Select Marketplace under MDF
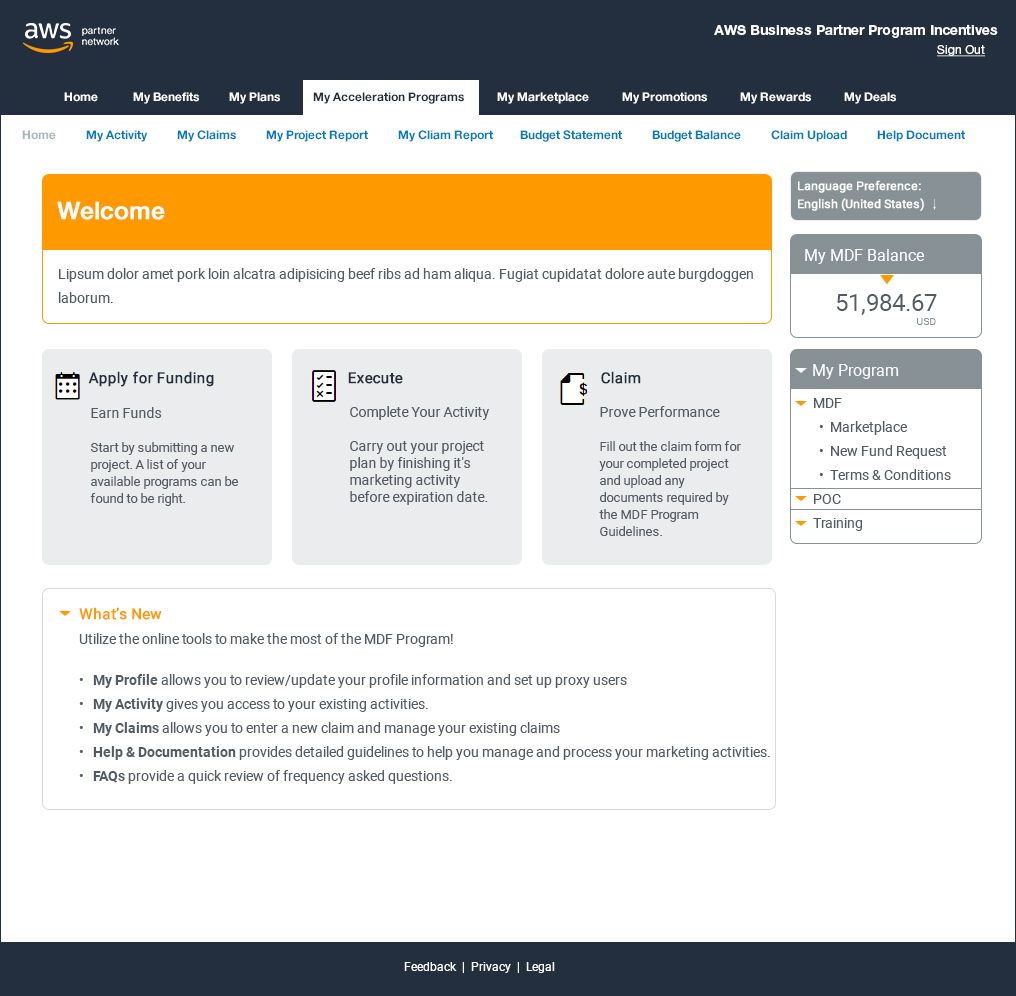Viewport: 1016px width, 996px height. (868, 427)
